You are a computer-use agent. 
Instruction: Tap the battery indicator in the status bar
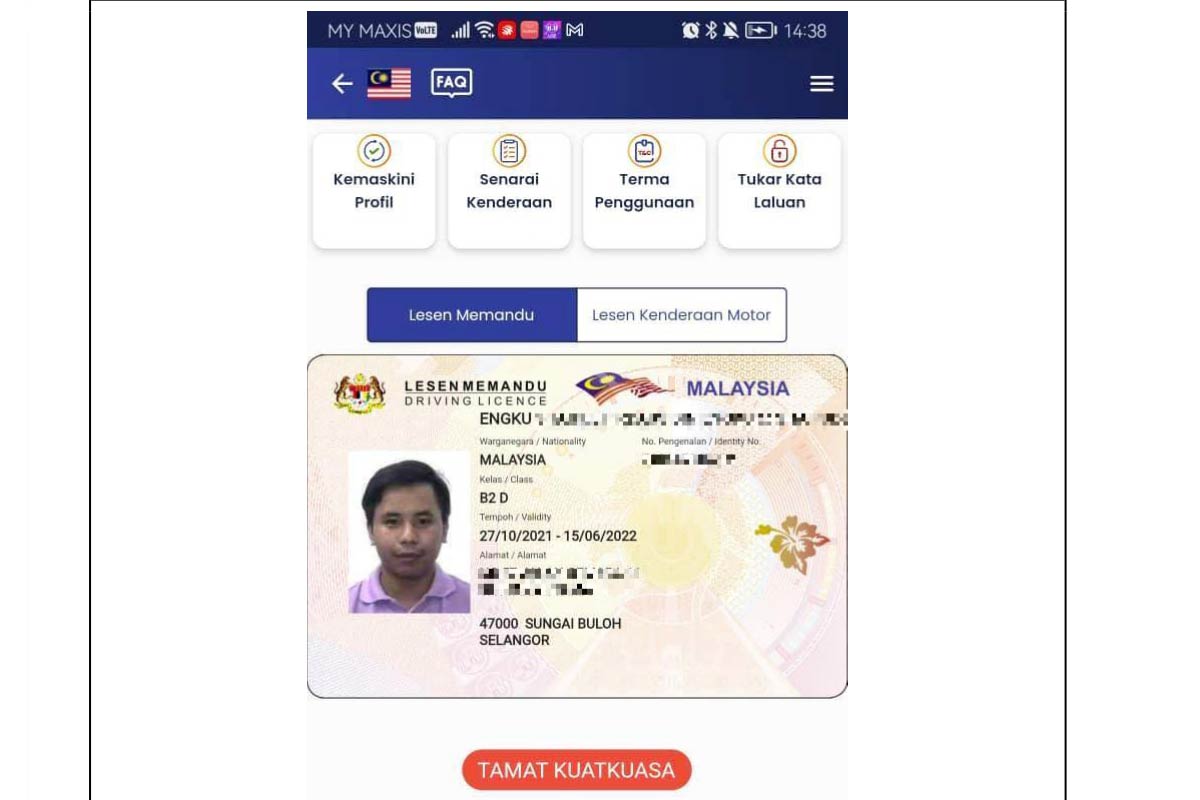[760, 31]
